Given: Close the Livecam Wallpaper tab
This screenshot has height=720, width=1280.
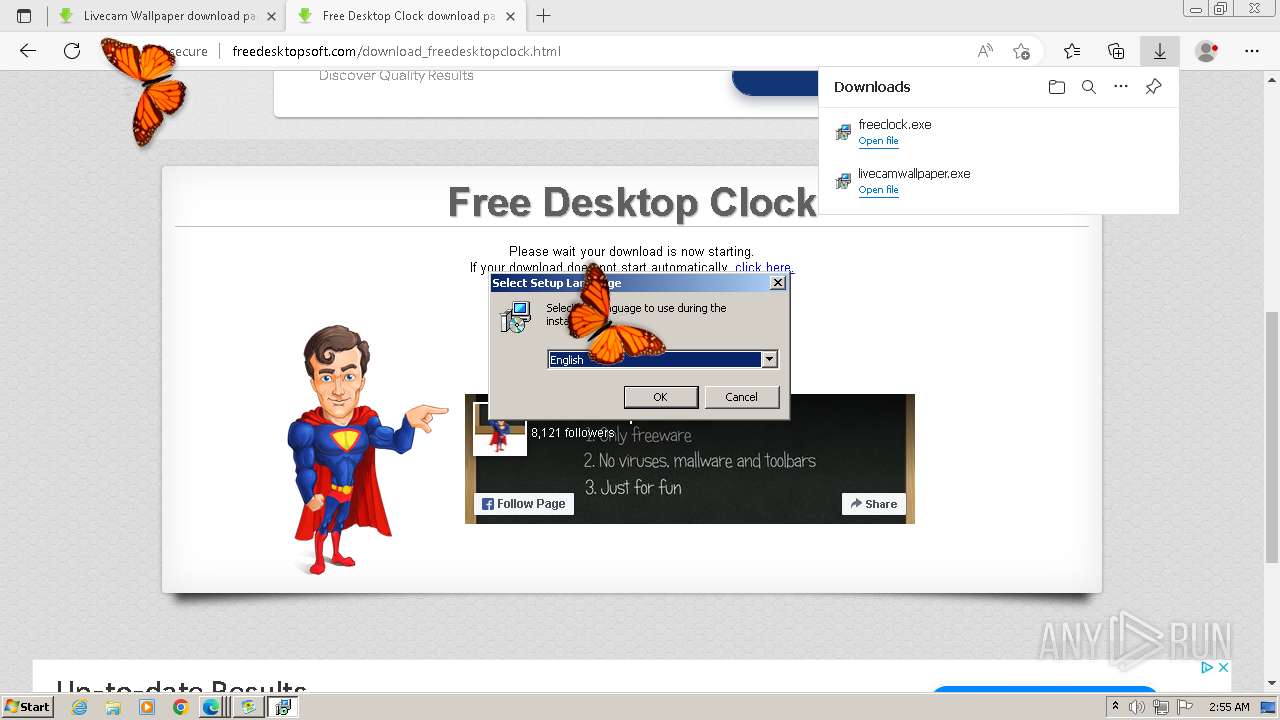Looking at the screenshot, I should point(271,16).
